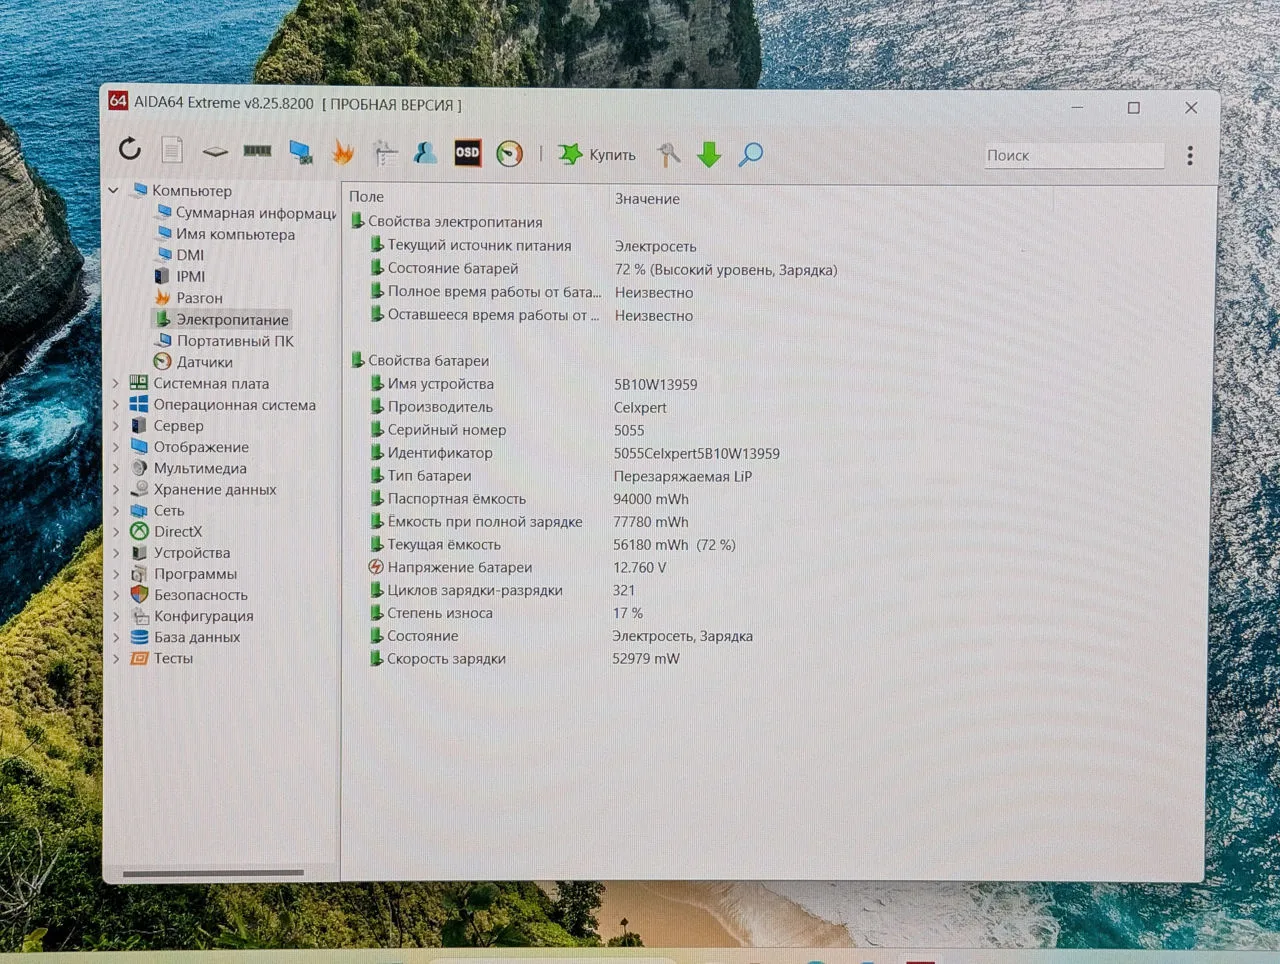Click the memory module toolbar icon
Image resolution: width=1280 pixels, height=964 pixels.
pos(257,151)
